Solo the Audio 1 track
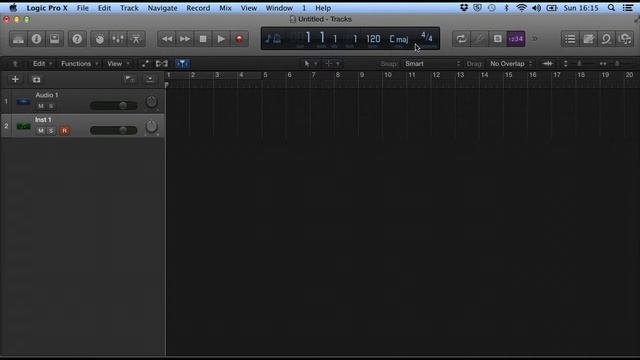The width and height of the screenshot is (640, 360). click(51, 106)
